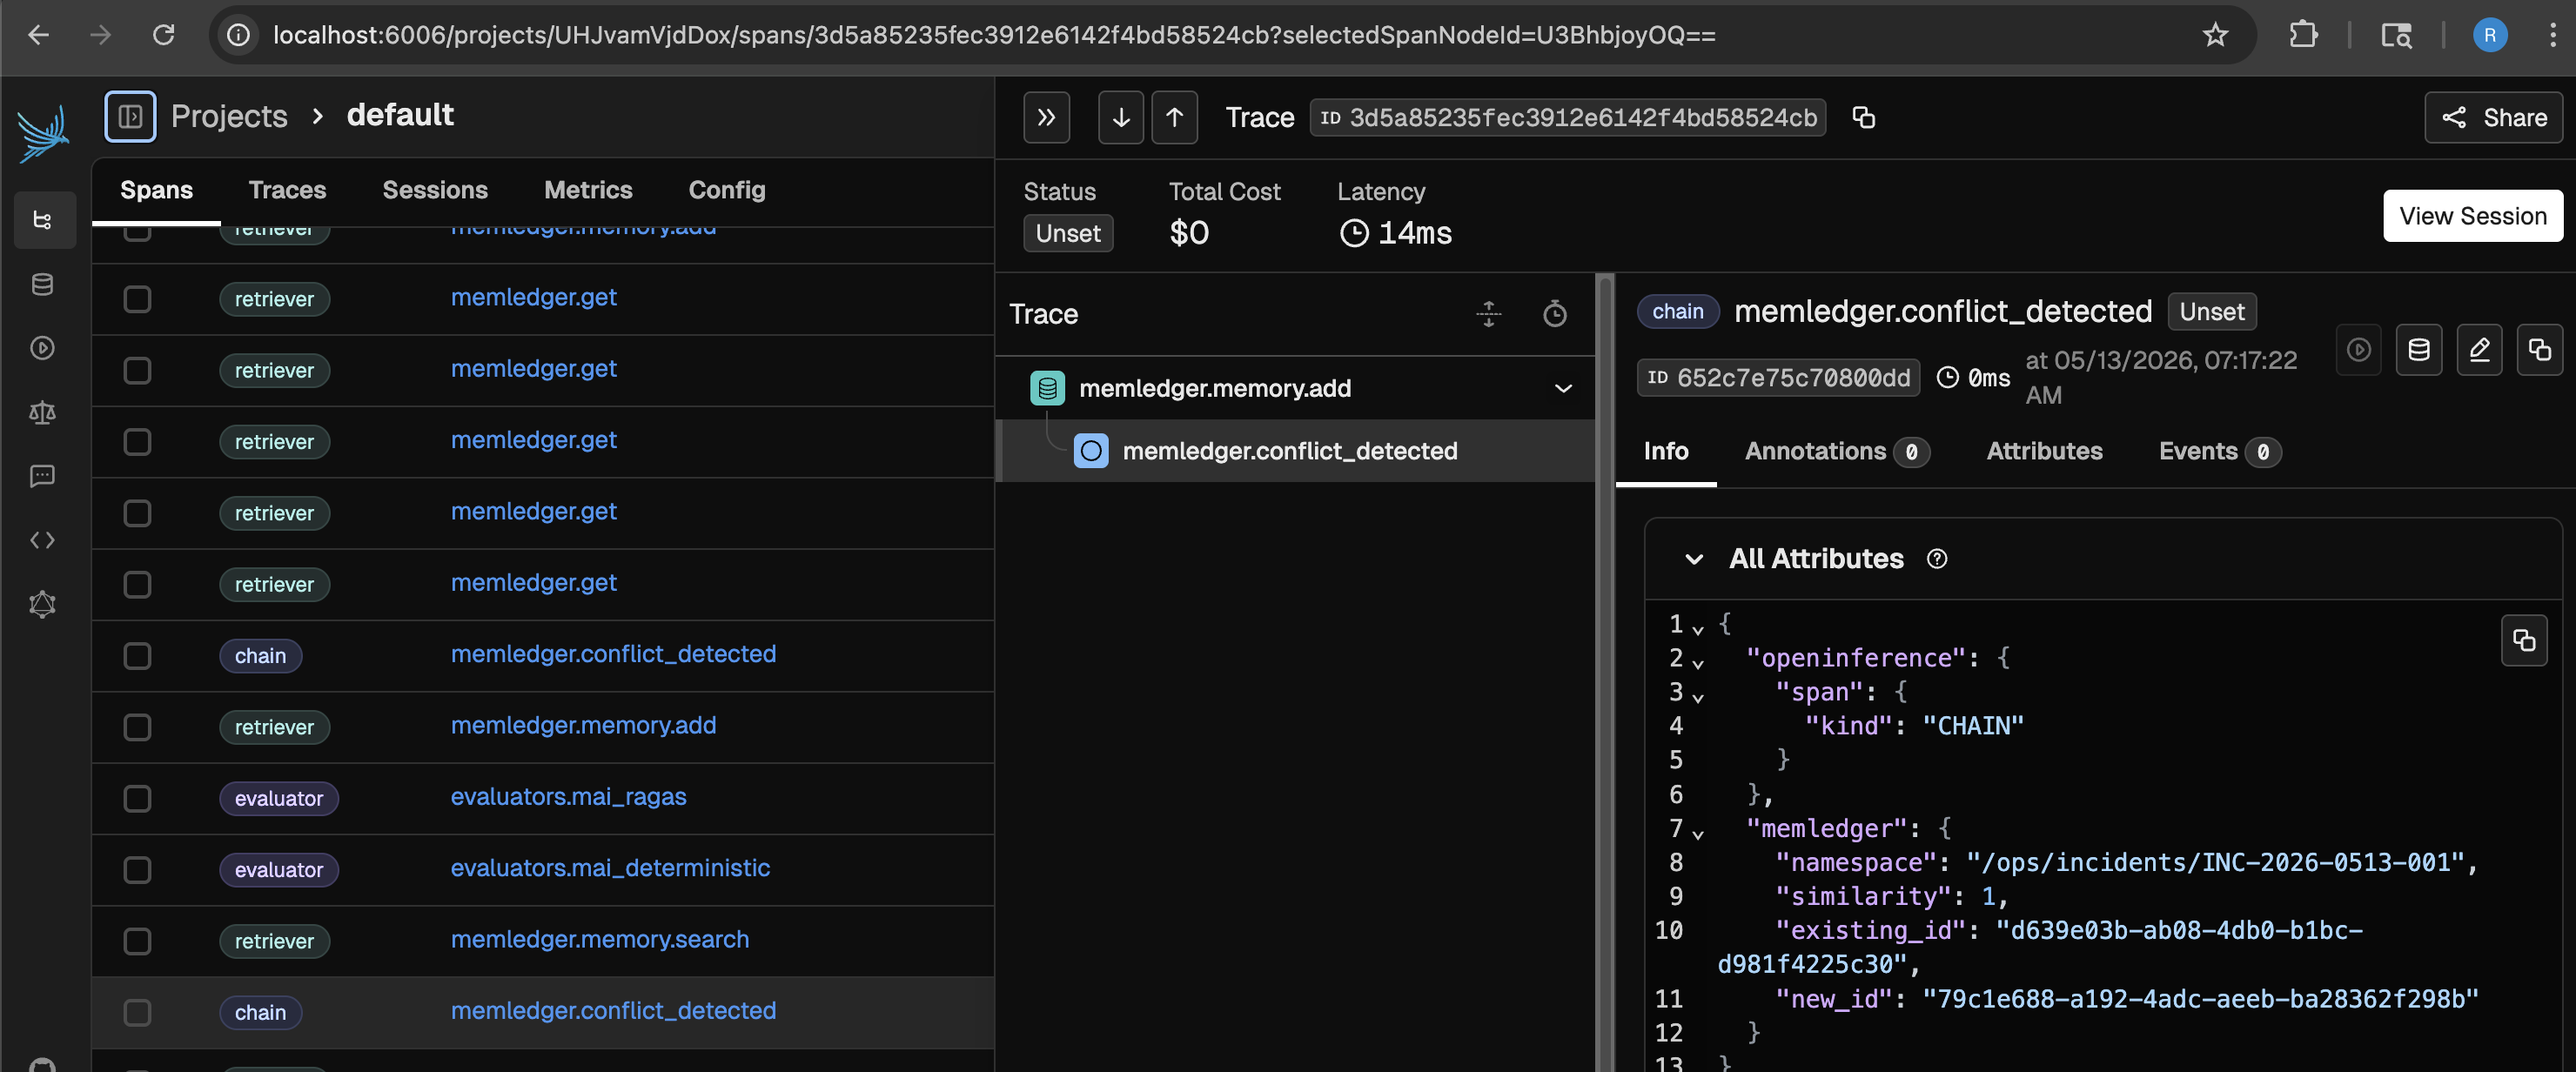Open the Annotations tab
2576x1072 pixels.
1837,452
